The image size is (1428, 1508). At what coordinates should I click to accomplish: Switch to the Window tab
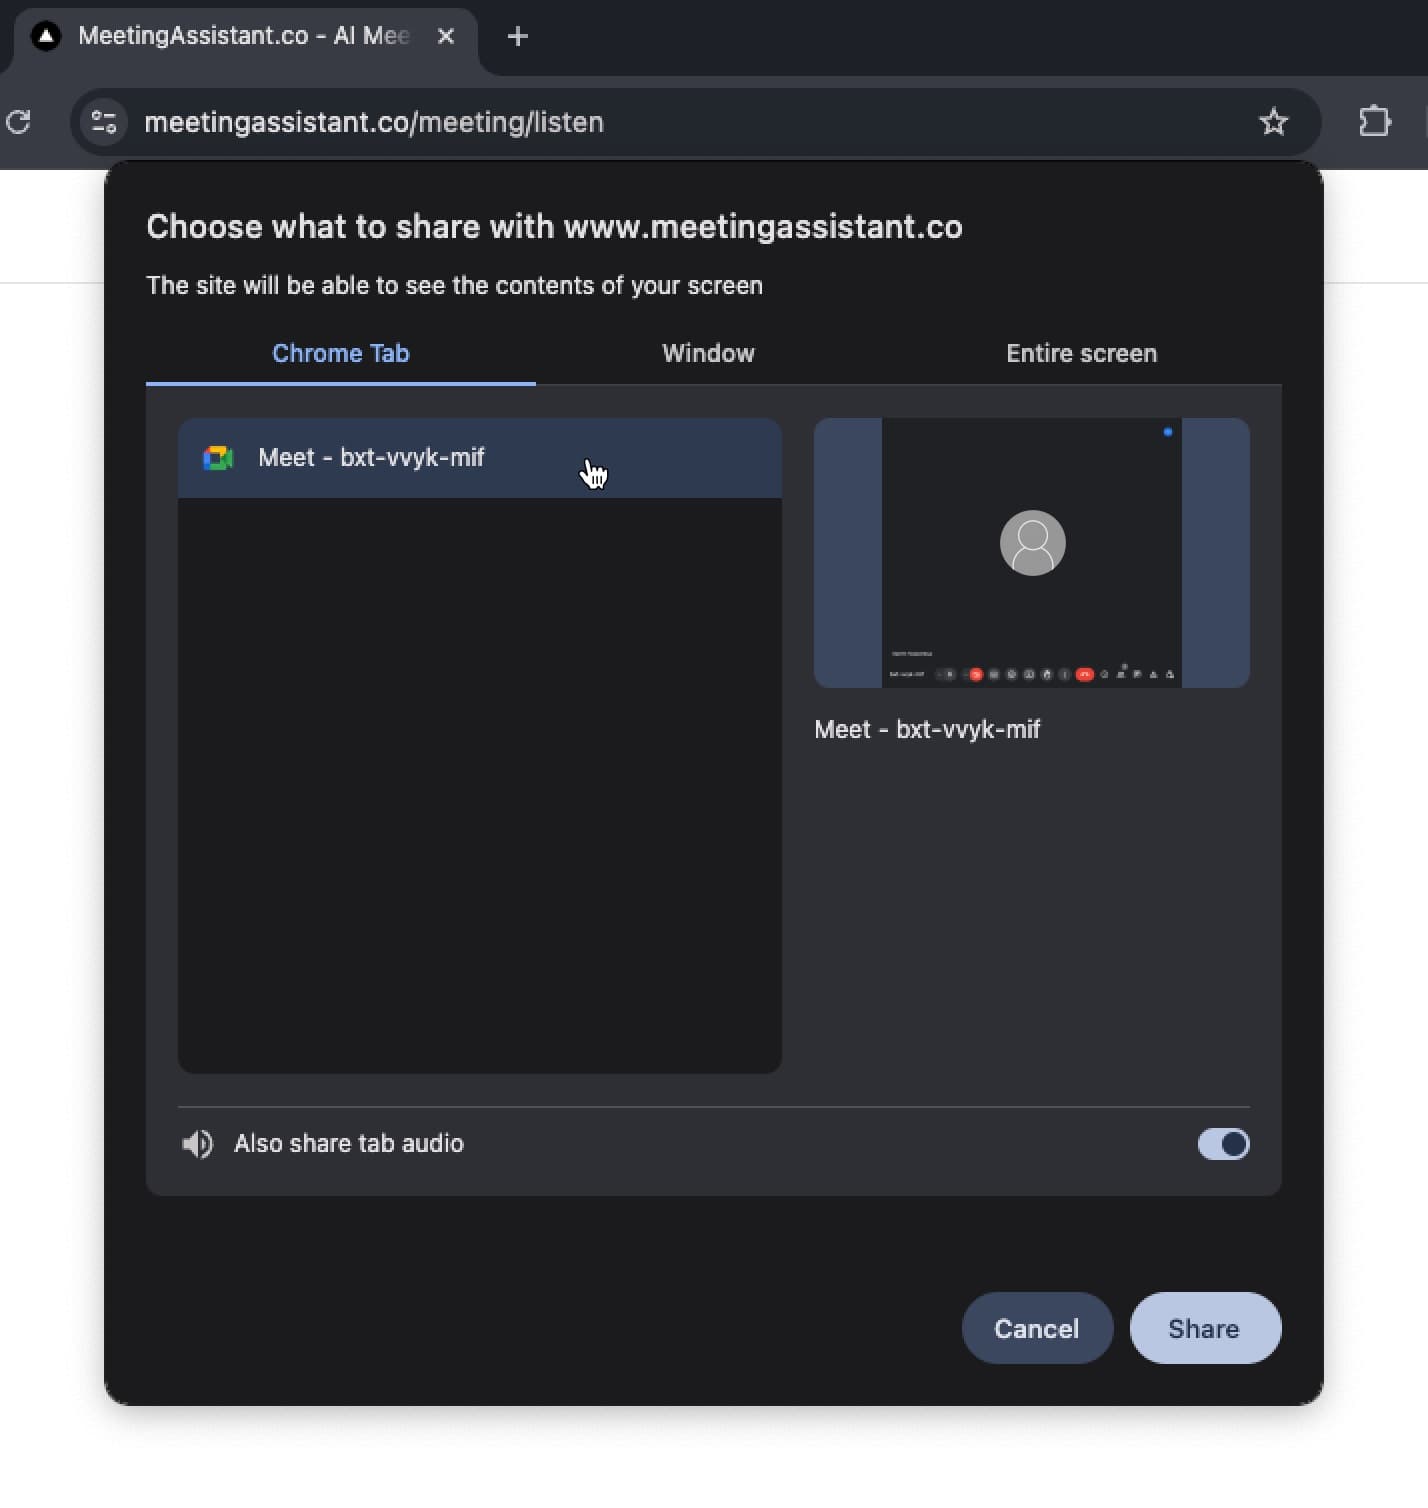coord(708,353)
